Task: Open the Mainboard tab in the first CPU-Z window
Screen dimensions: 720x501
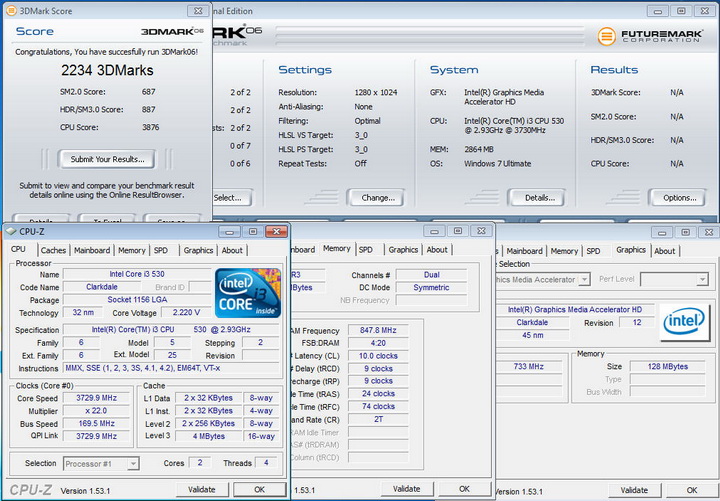Action: [92, 250]
